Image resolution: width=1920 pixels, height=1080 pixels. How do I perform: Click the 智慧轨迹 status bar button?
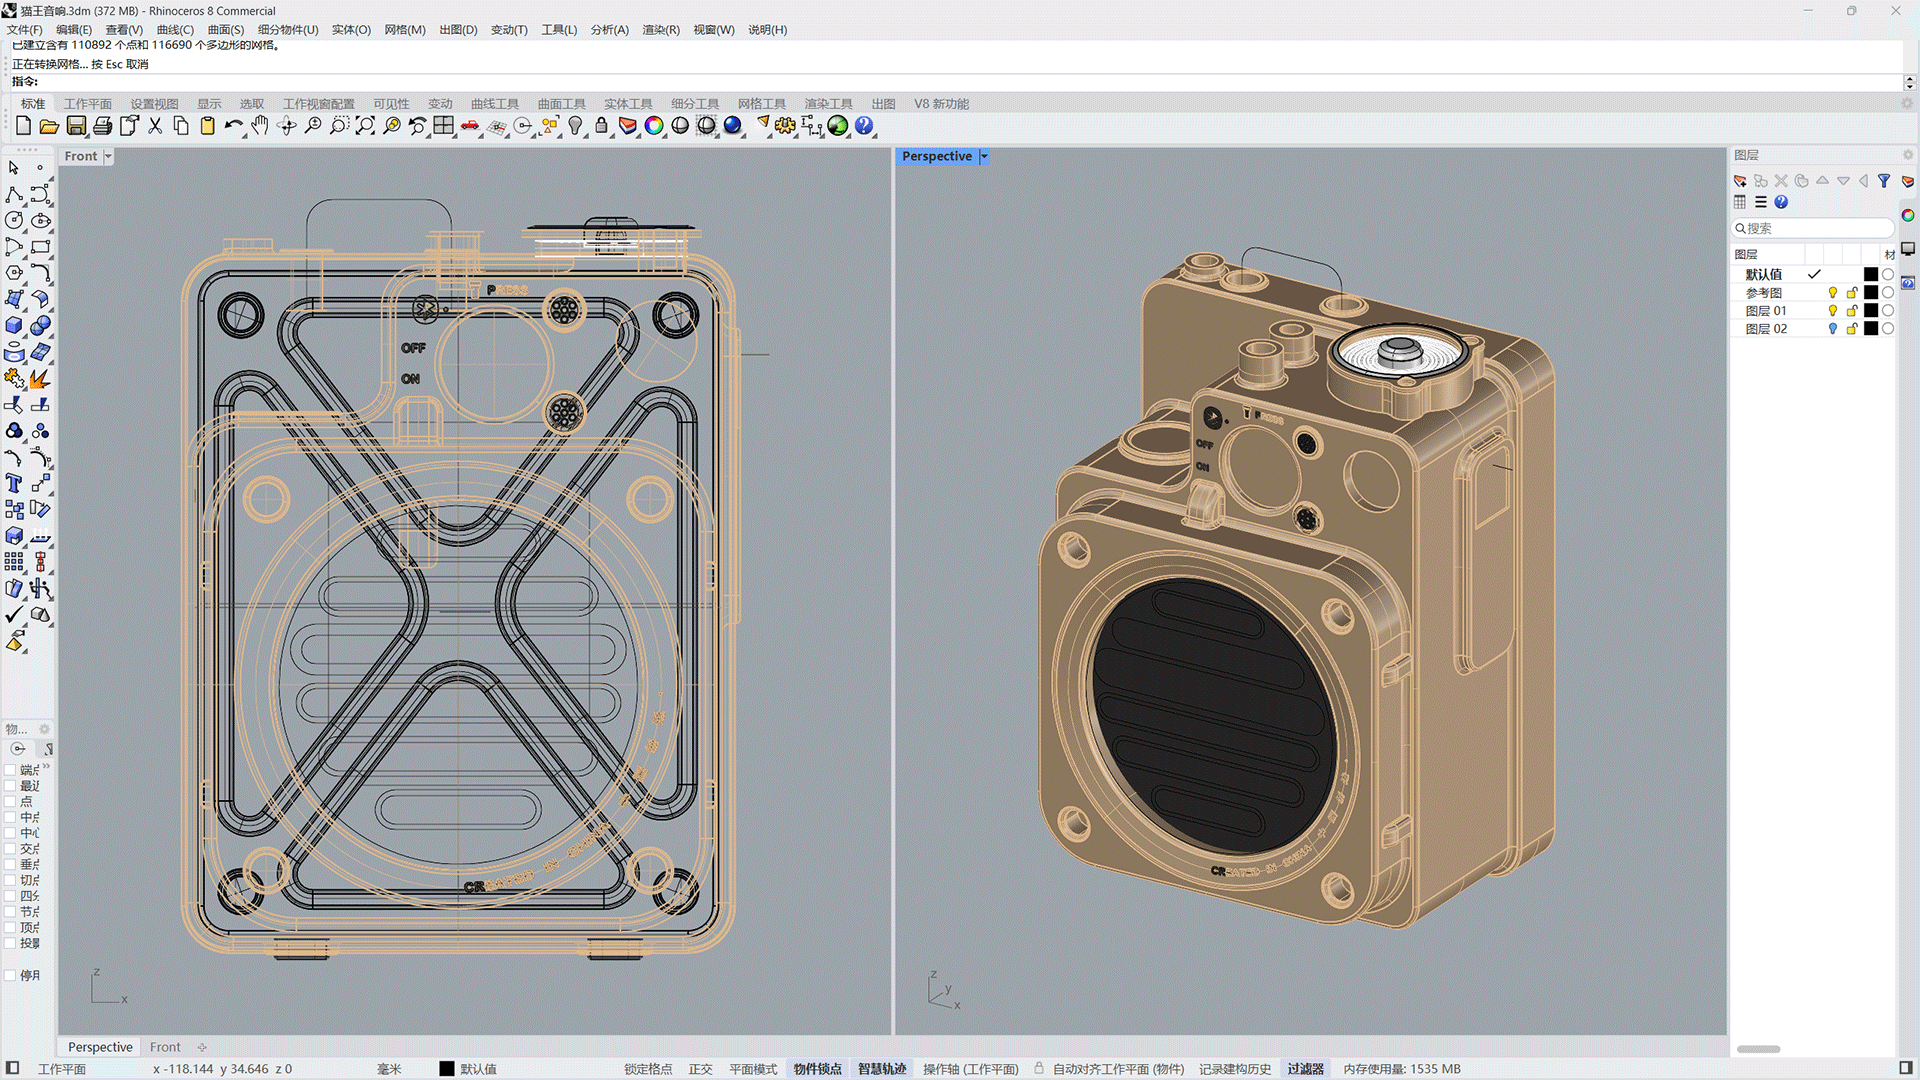click(882, 1069)
